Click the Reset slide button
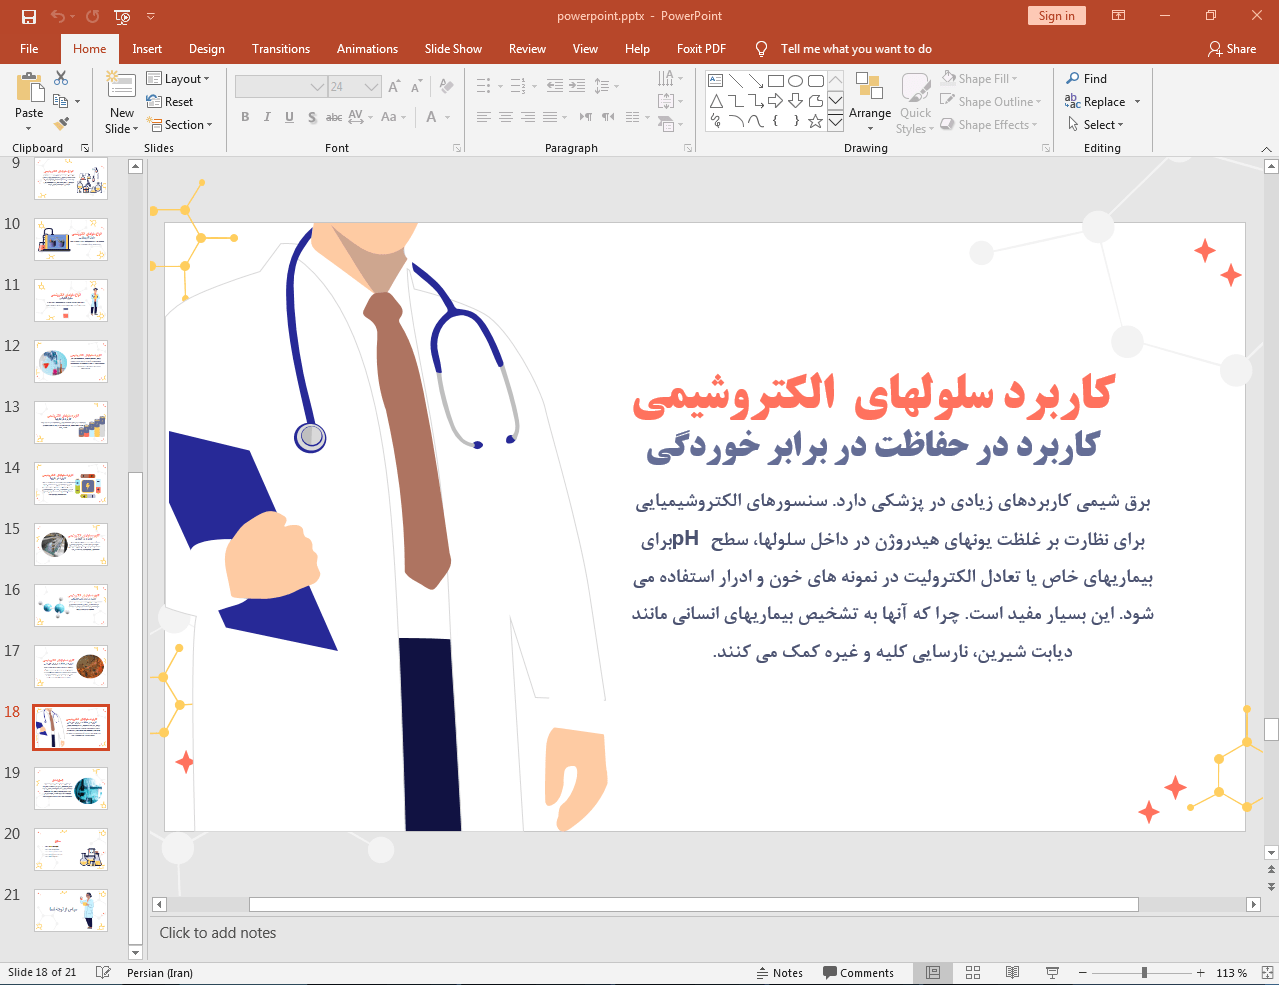This screenshot has width=1279, height=985. coord(170,102)
